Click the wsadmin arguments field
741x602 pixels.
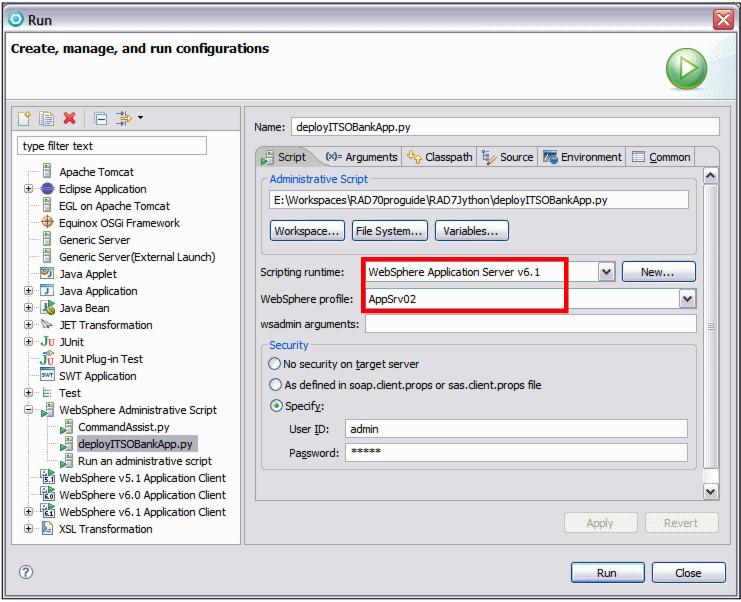tap(530, 324)
